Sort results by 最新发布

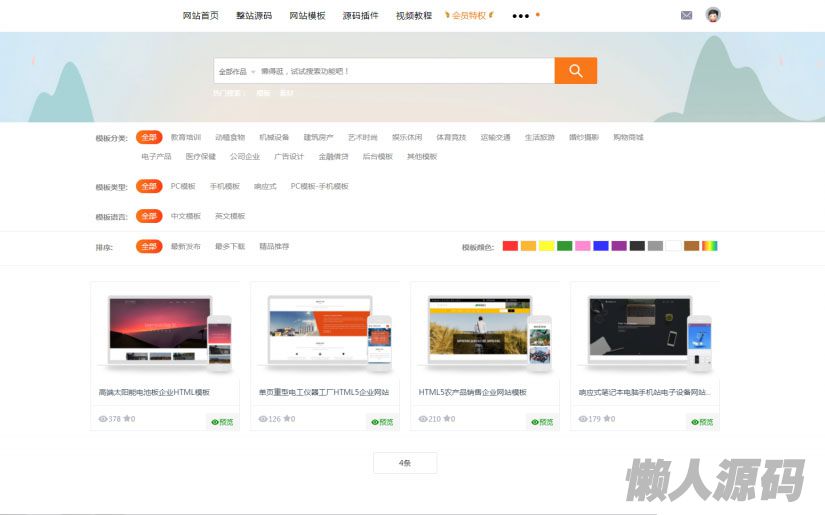[185, 246]
